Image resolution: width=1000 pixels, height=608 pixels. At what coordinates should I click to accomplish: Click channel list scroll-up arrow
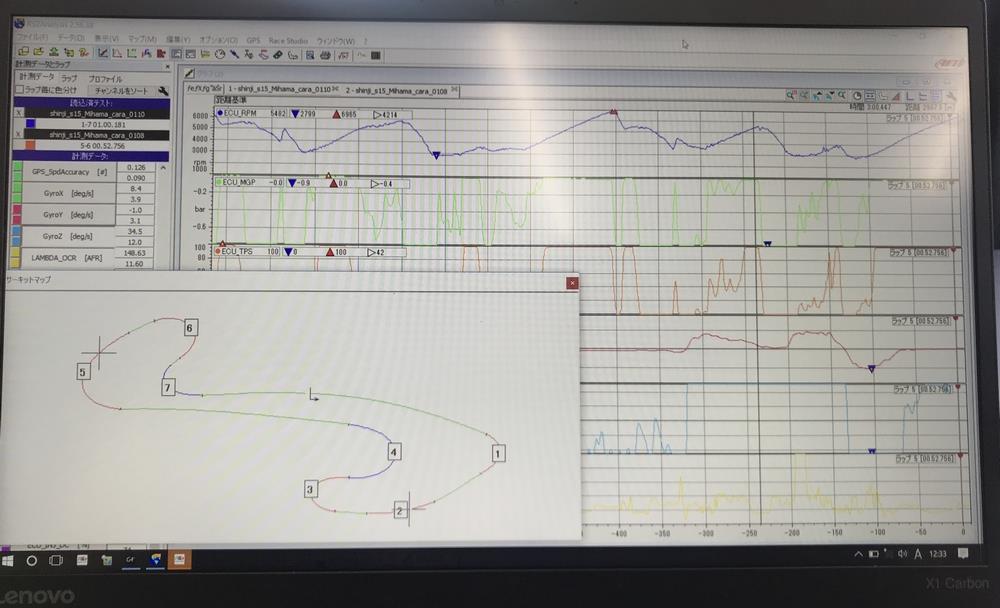click(163, 168)
